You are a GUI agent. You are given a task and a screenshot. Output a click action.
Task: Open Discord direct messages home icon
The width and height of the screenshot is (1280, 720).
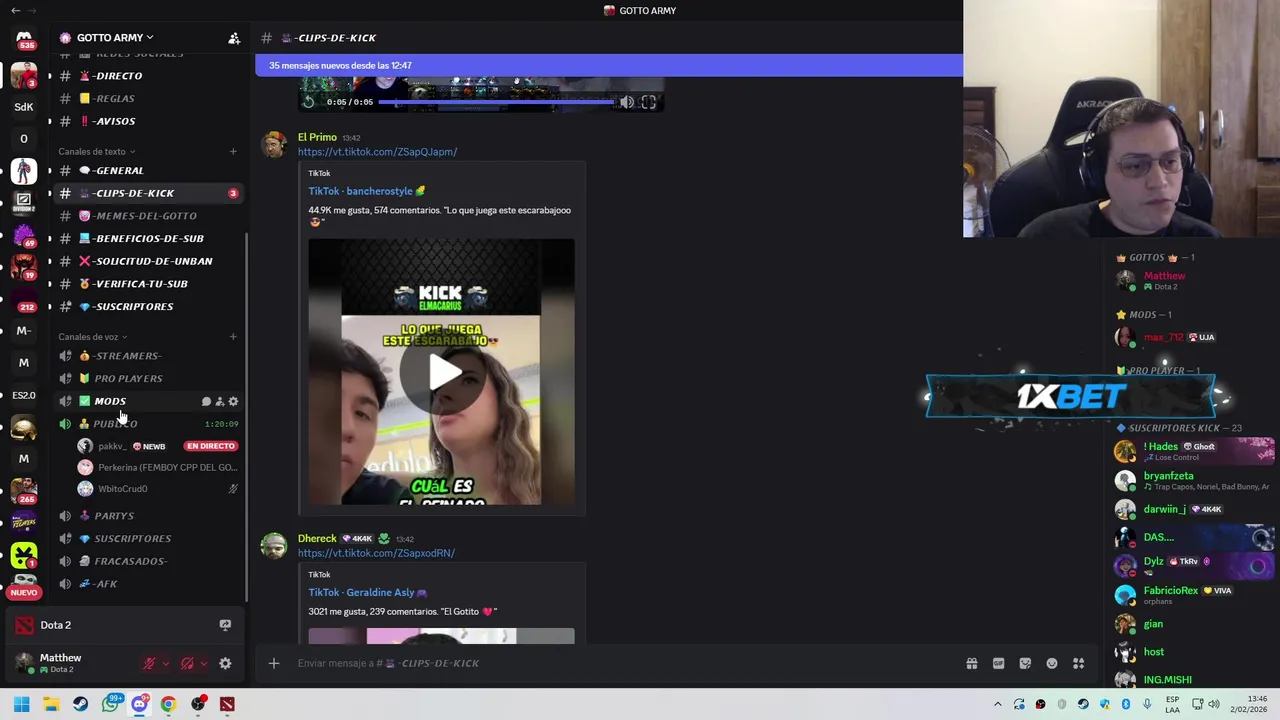coord(24,40)
